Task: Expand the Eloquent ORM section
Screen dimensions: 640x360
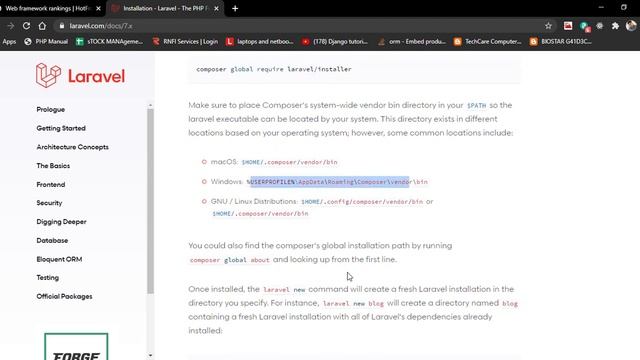Action: pyautogui.click(x=59, y=259)
